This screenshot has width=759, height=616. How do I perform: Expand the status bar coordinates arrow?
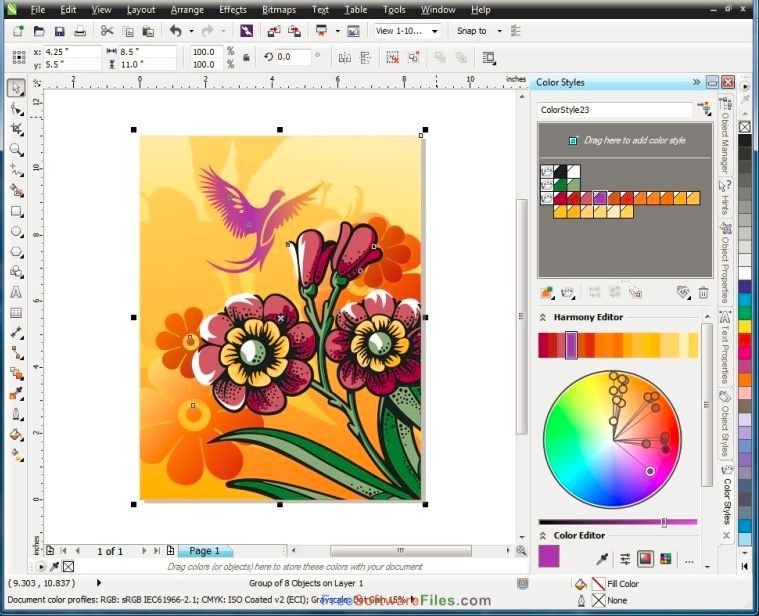pyautogui.click(x=99, y=583)
